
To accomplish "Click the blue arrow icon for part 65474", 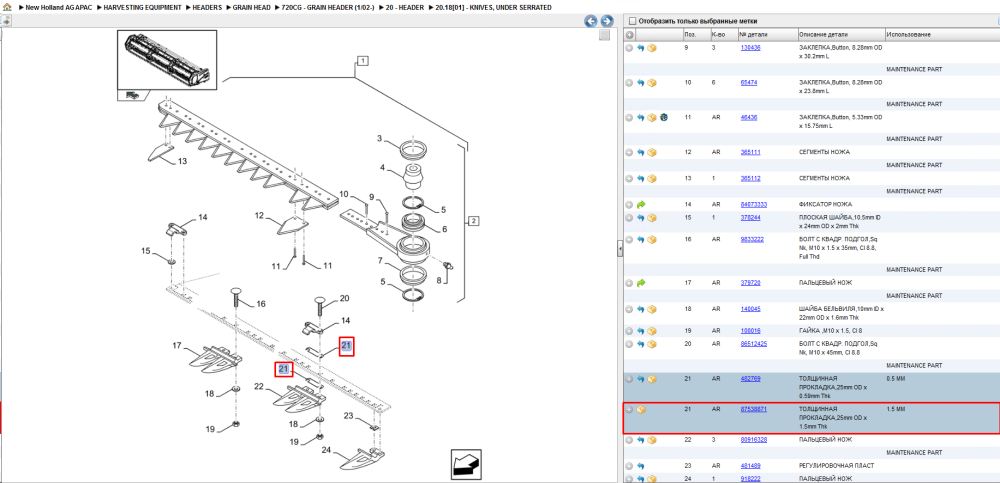I will coord(641,83).
